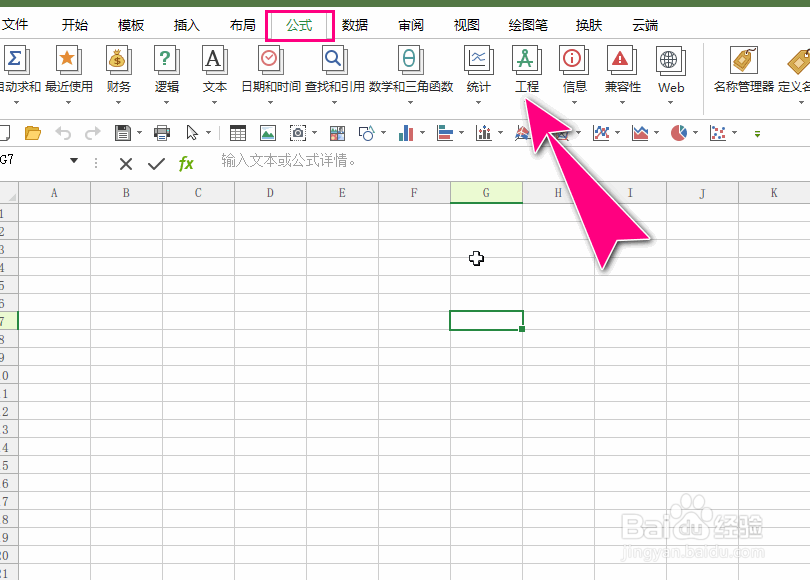Select column header D
The image size is (810, 580).
point(270,193)
